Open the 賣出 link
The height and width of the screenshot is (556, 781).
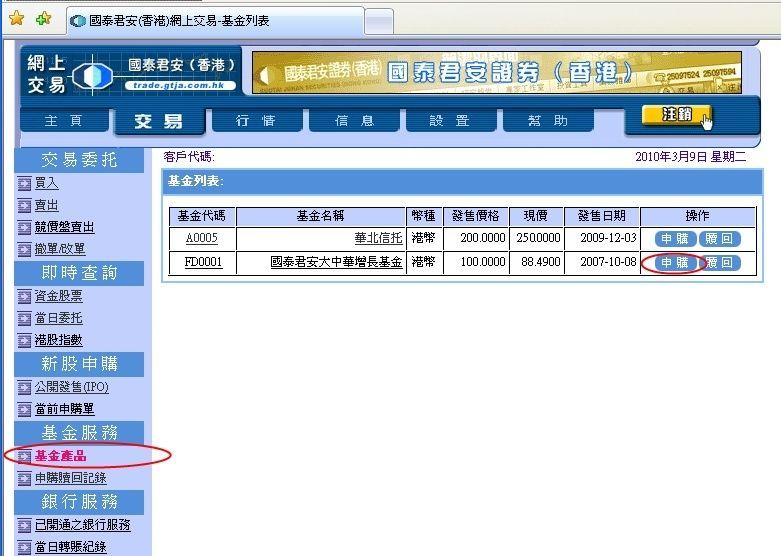46,205
